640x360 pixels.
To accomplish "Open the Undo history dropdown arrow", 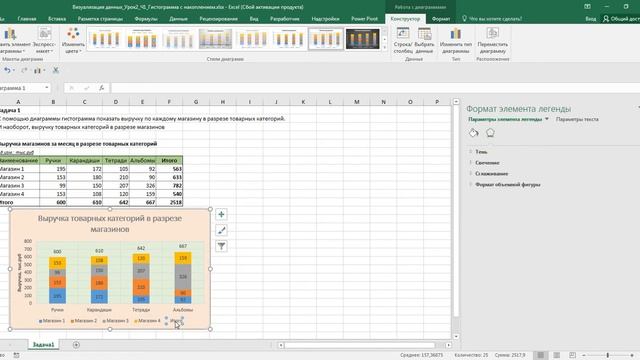I will (x=14, y=71).
